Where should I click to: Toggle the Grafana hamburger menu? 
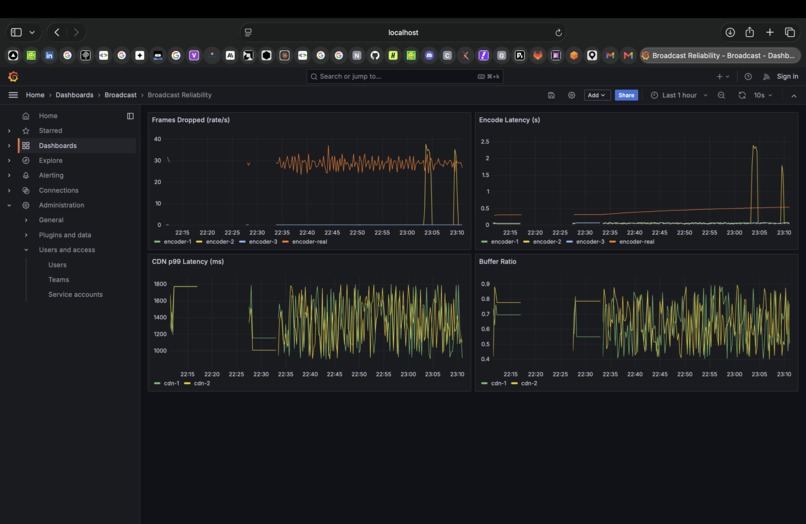(x=13, y=95)
